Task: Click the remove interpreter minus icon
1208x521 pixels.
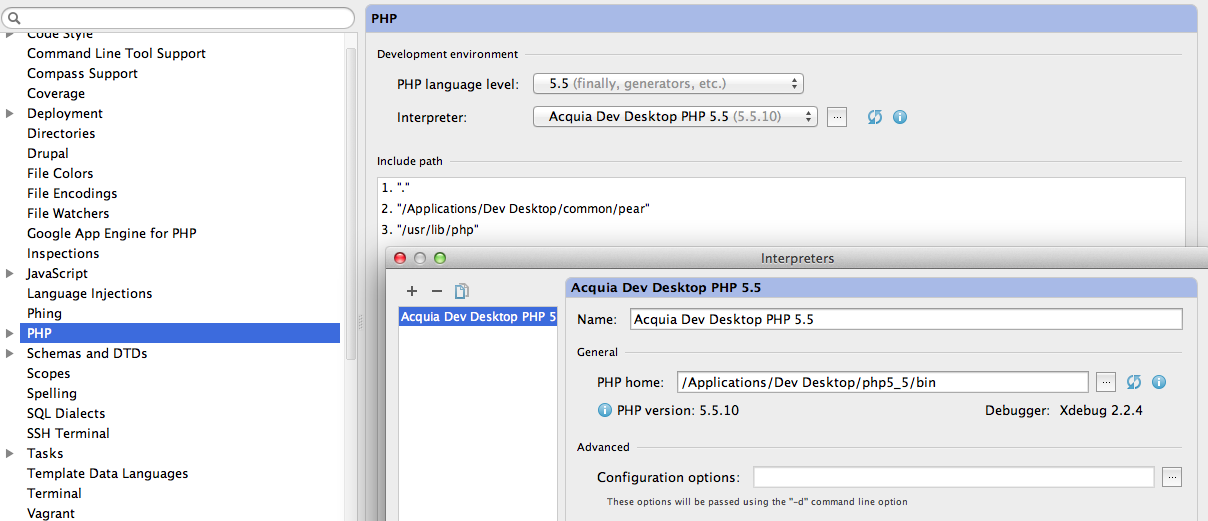Action: click(436, 291)
